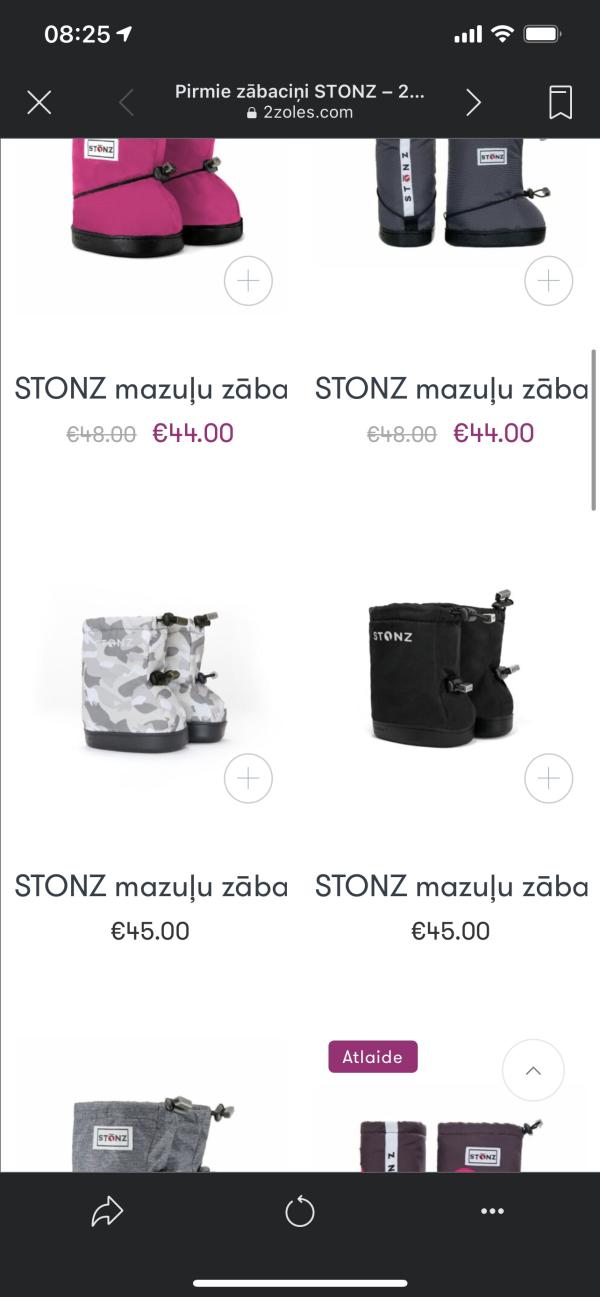Add the grey striped STONZ boots via plus

pyautogui.click(x=549, y=281)
